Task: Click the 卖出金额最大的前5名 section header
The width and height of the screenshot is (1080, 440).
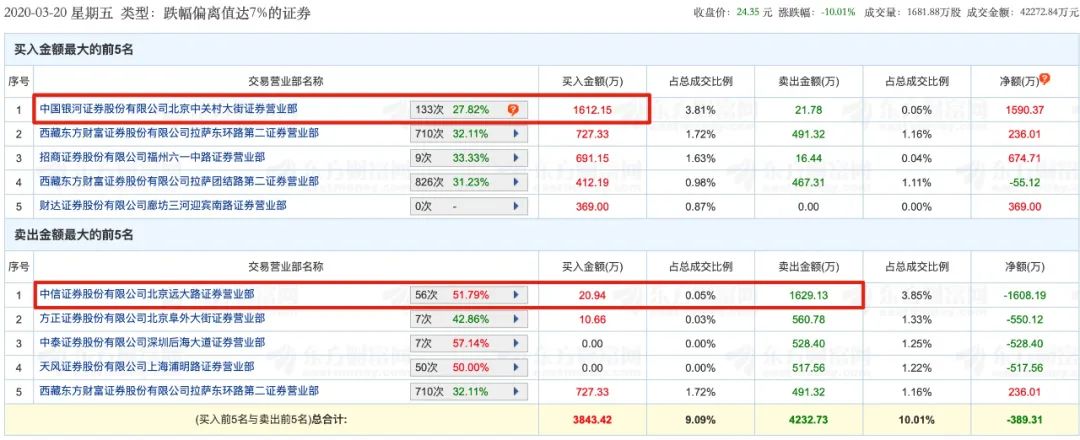Action: tap(73, 235)
